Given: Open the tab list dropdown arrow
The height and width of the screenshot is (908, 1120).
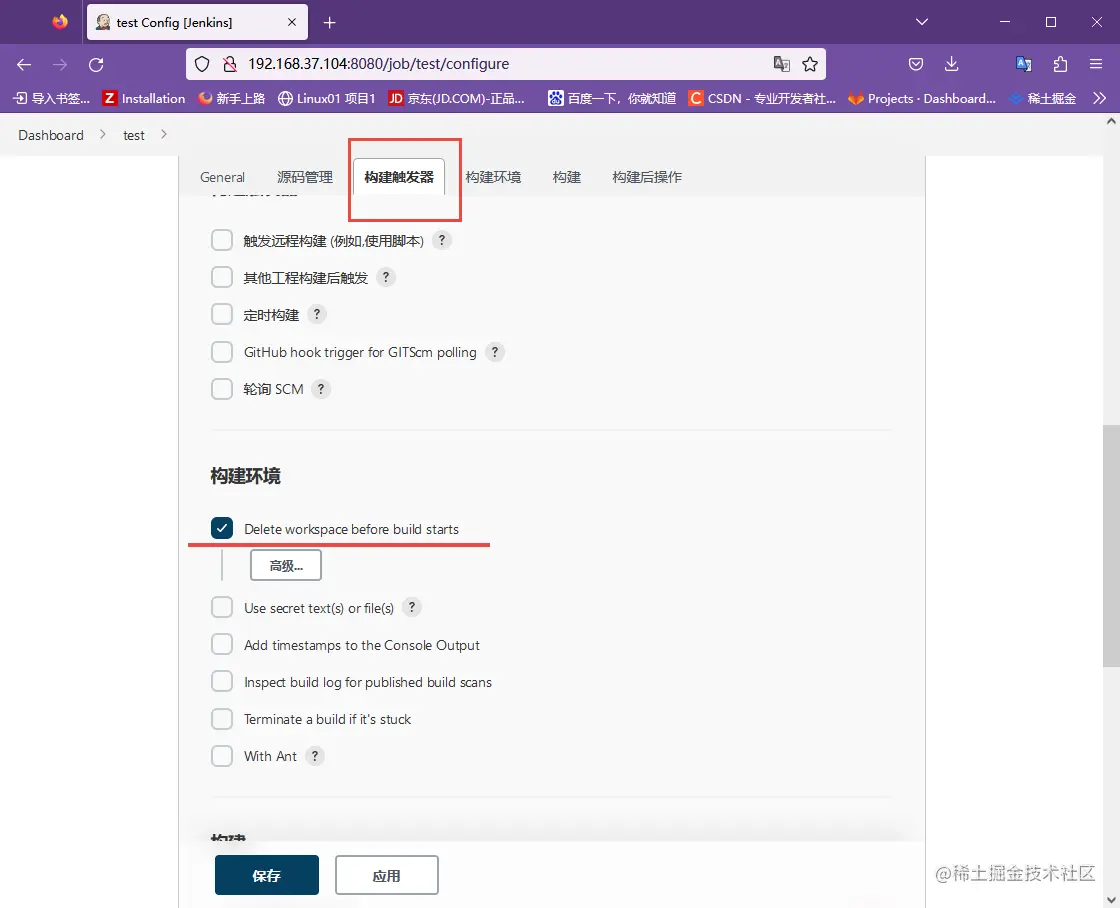Looking at the screenshot, I should 921,22.
